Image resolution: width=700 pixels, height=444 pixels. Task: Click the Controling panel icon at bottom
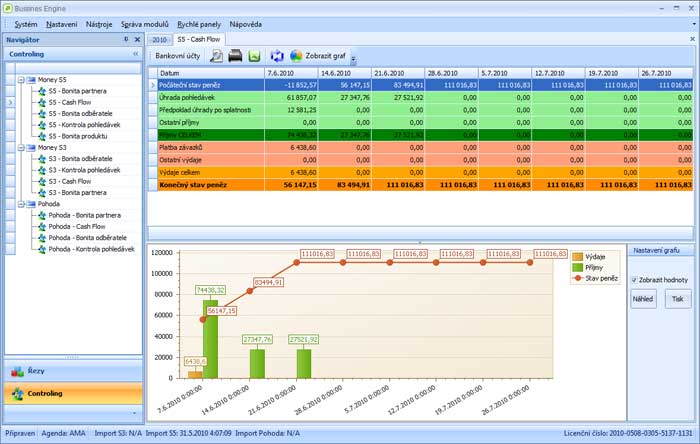click(x=17, y=394)
